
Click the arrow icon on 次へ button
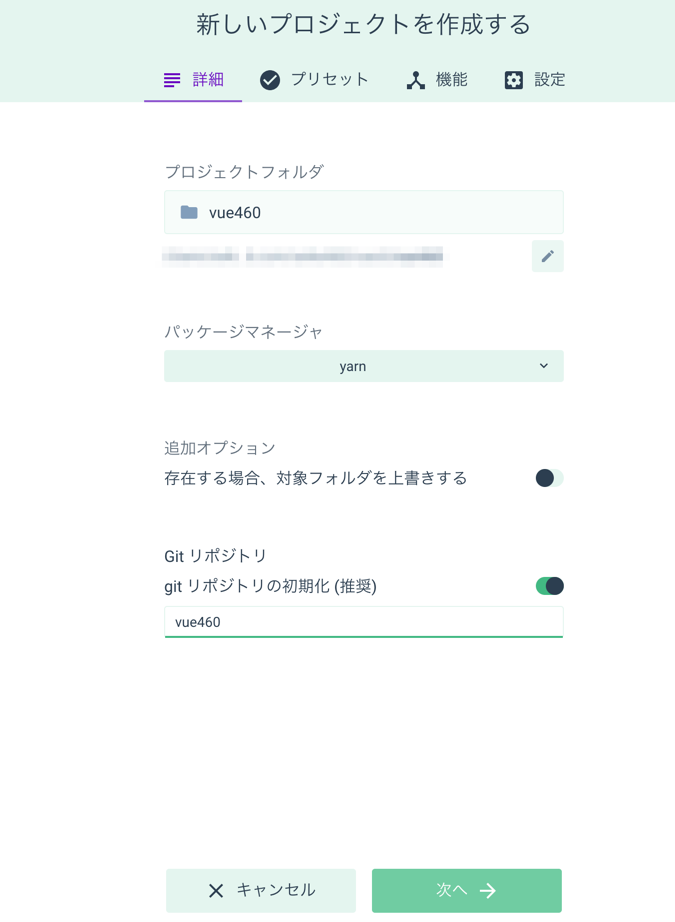pos(487,891)
